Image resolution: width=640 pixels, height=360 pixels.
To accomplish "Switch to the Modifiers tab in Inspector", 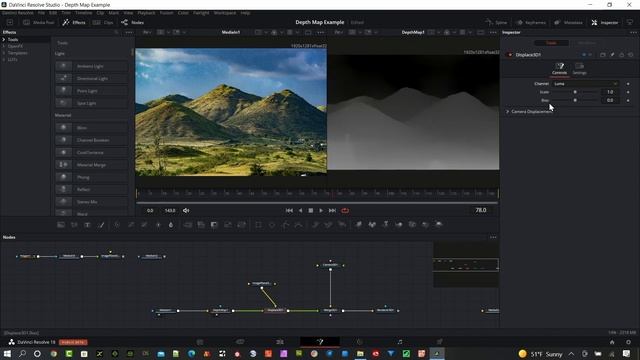I will coord(587,43).
